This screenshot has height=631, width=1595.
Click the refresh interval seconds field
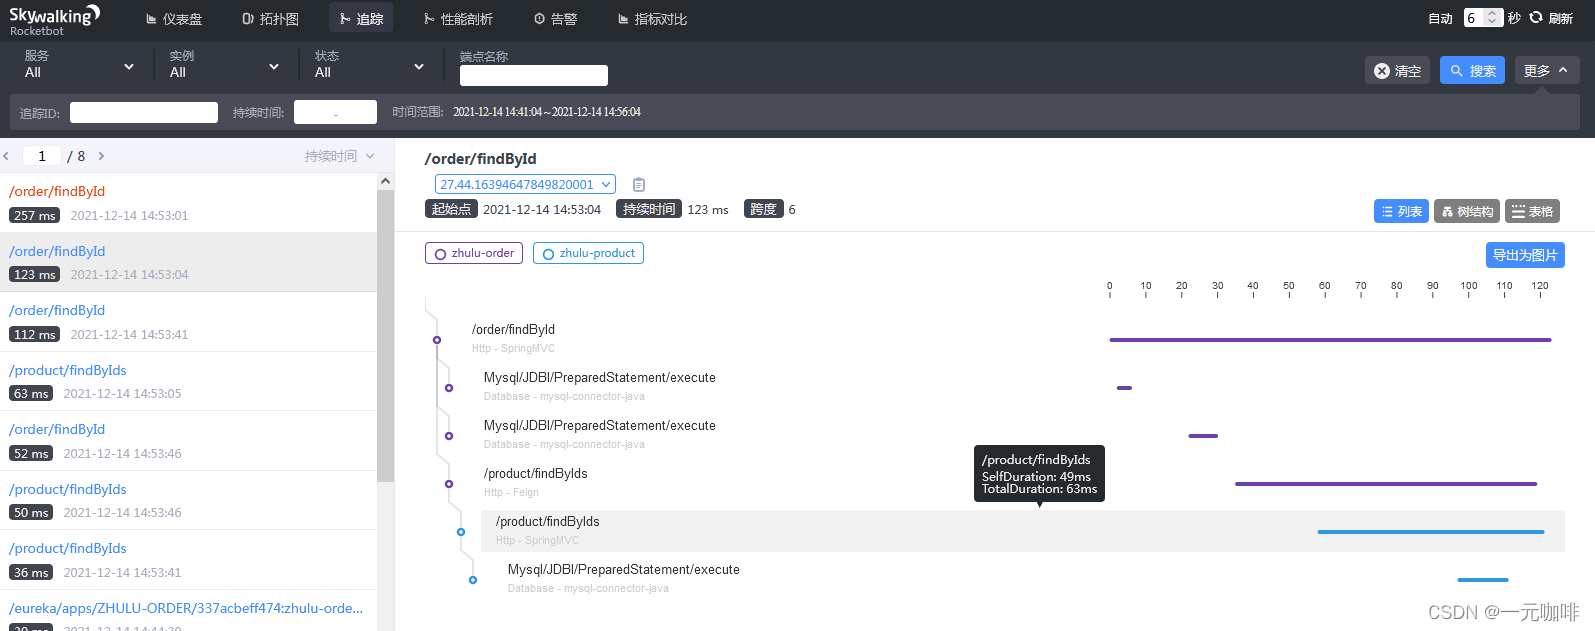click(1483, 18)
